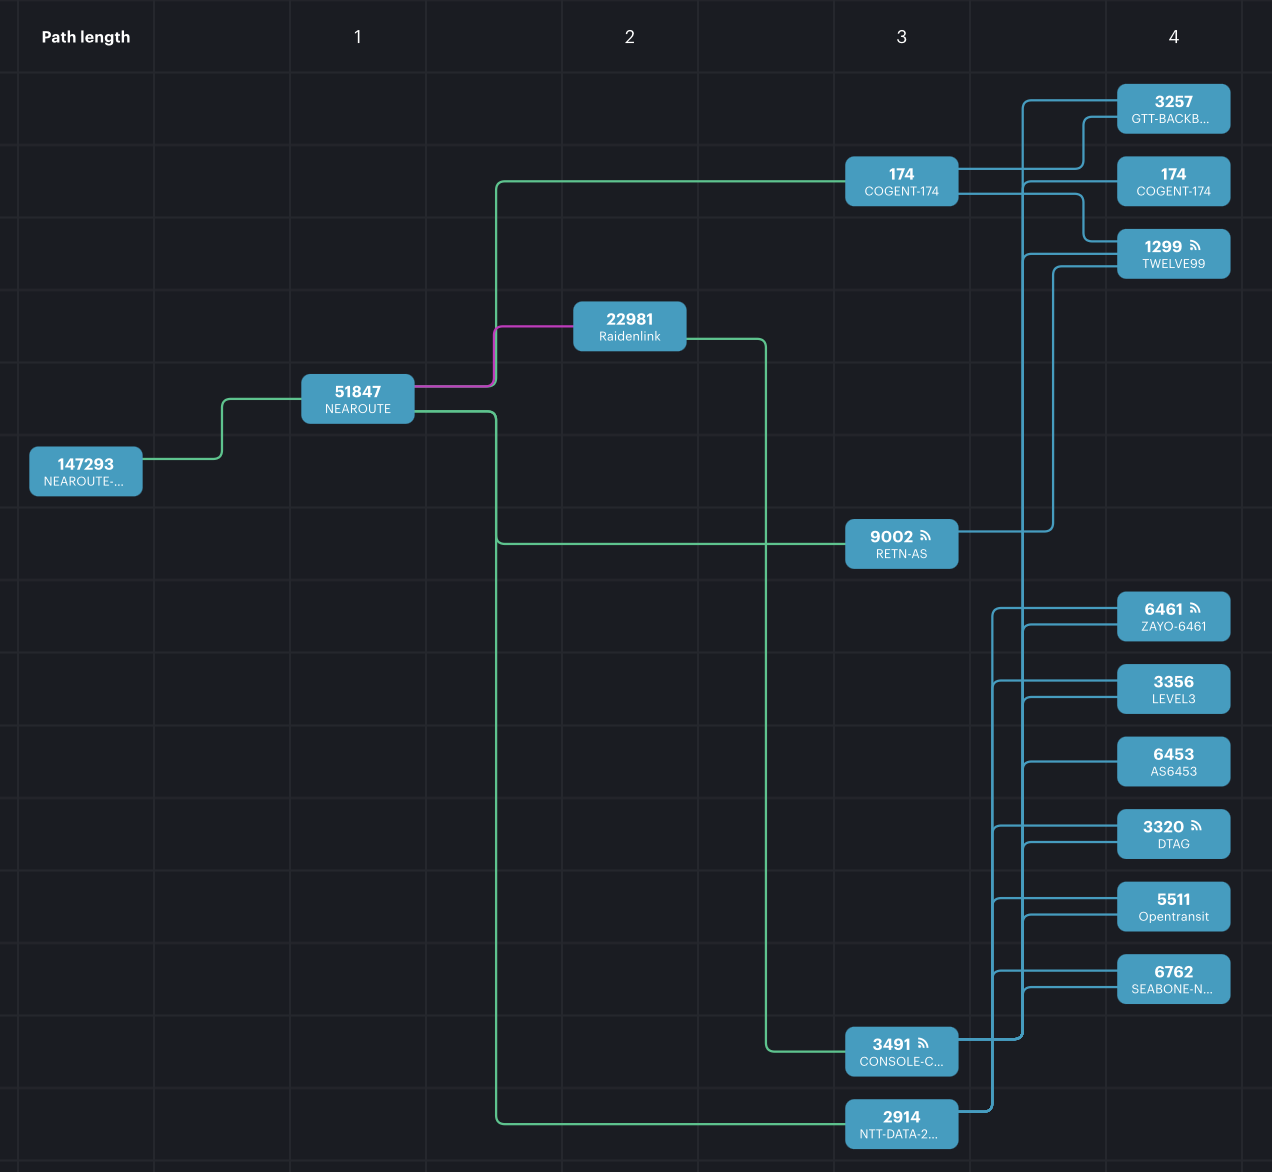
Task: Select the 3356 LEVEL3 node
Action: 1173,689
